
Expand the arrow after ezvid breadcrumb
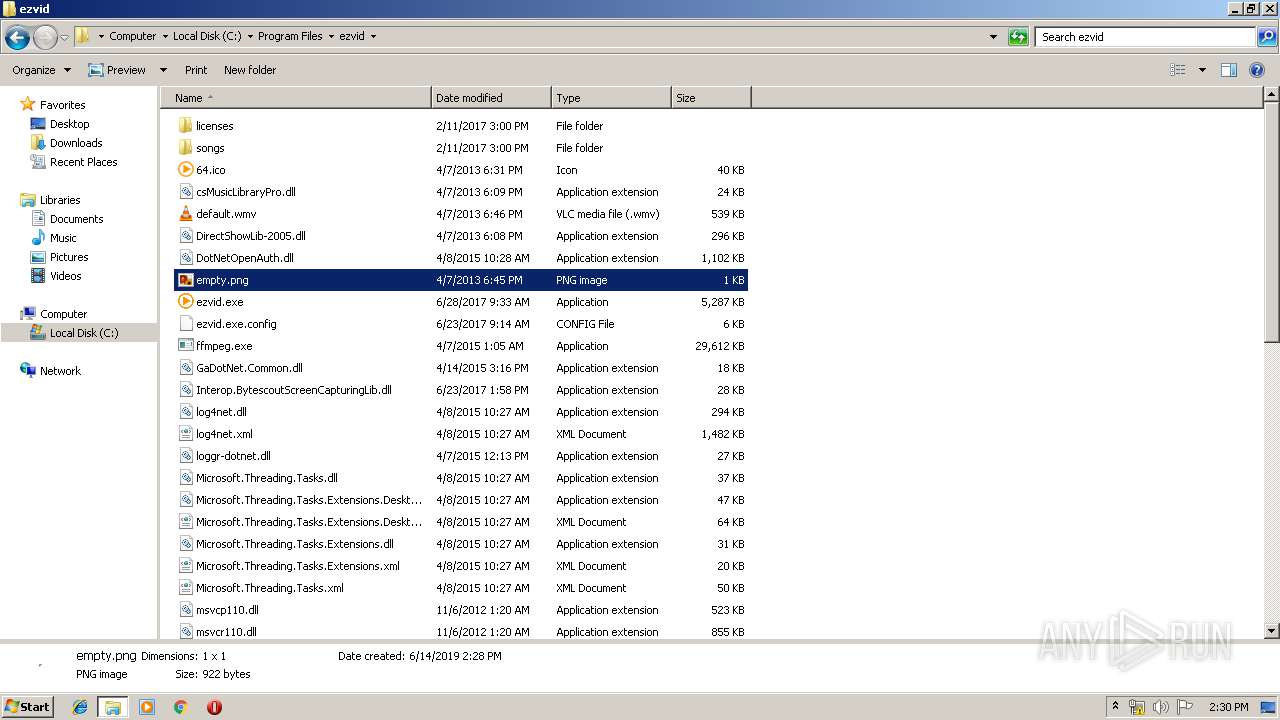(x=374, y=36)
